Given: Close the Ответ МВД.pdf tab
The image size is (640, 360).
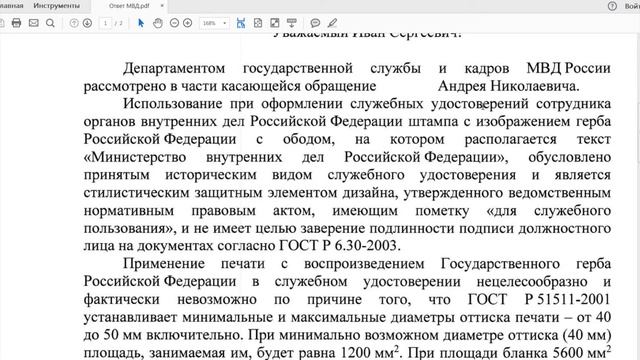Looking at the screenshot, I should click(x=162, y=6).
